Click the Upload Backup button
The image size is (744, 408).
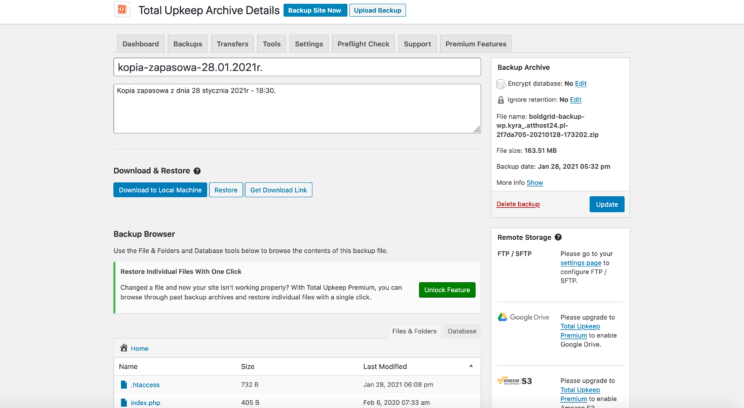pos(378,10)
